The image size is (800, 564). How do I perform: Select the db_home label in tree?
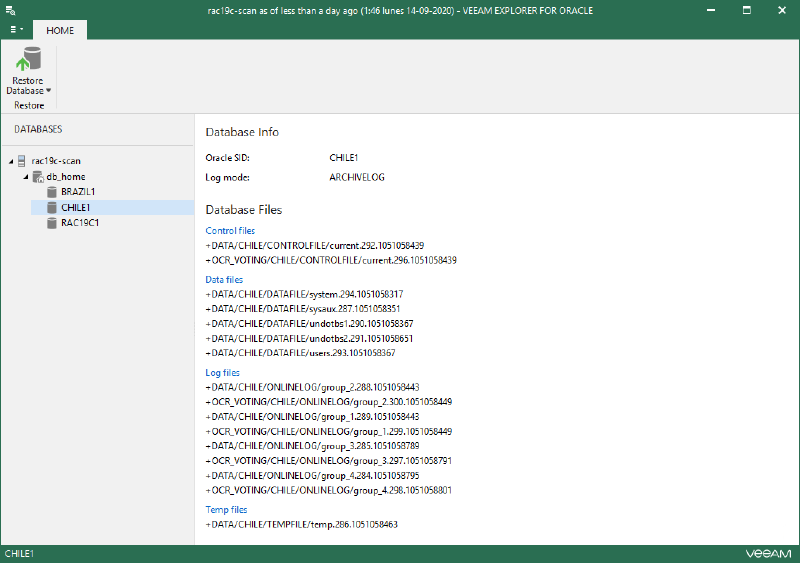point(66,177)
